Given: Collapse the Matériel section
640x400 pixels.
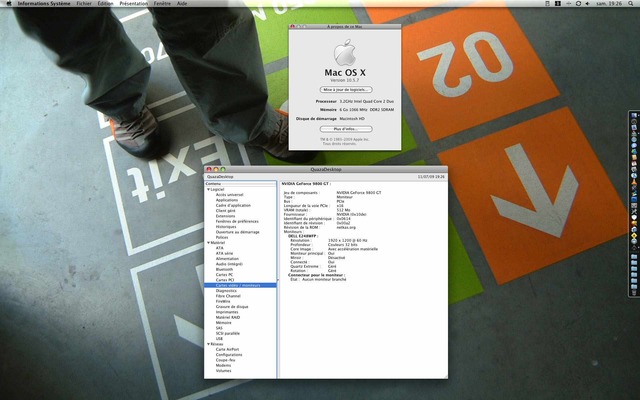Looking at the screenshot, I should pos(209,243).
